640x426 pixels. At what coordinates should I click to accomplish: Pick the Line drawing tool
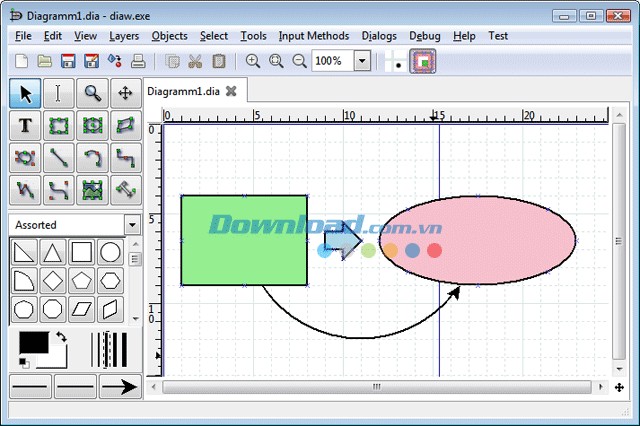(59, 158)
